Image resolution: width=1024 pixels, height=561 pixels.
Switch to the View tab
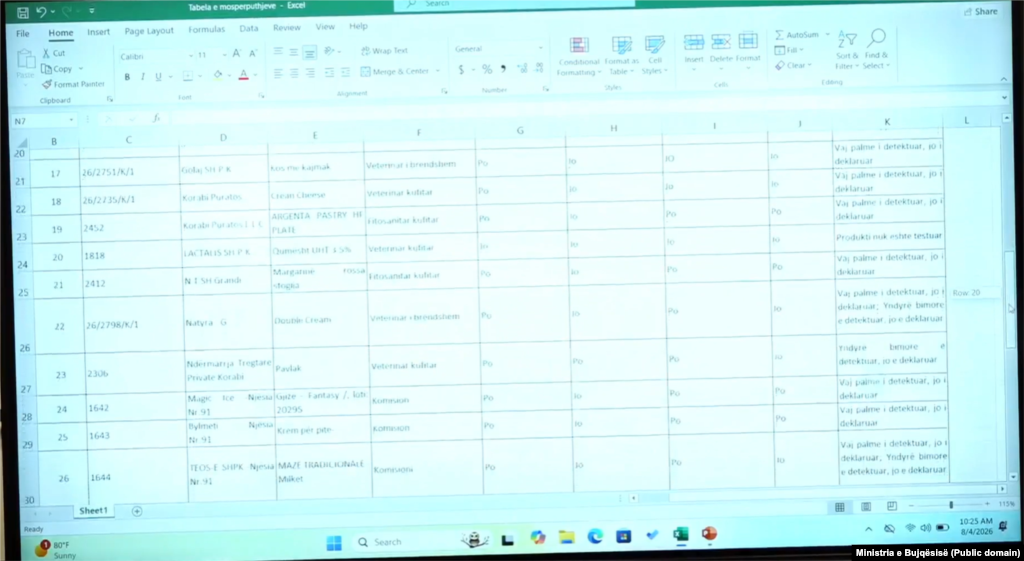click(x=325, y=27)
